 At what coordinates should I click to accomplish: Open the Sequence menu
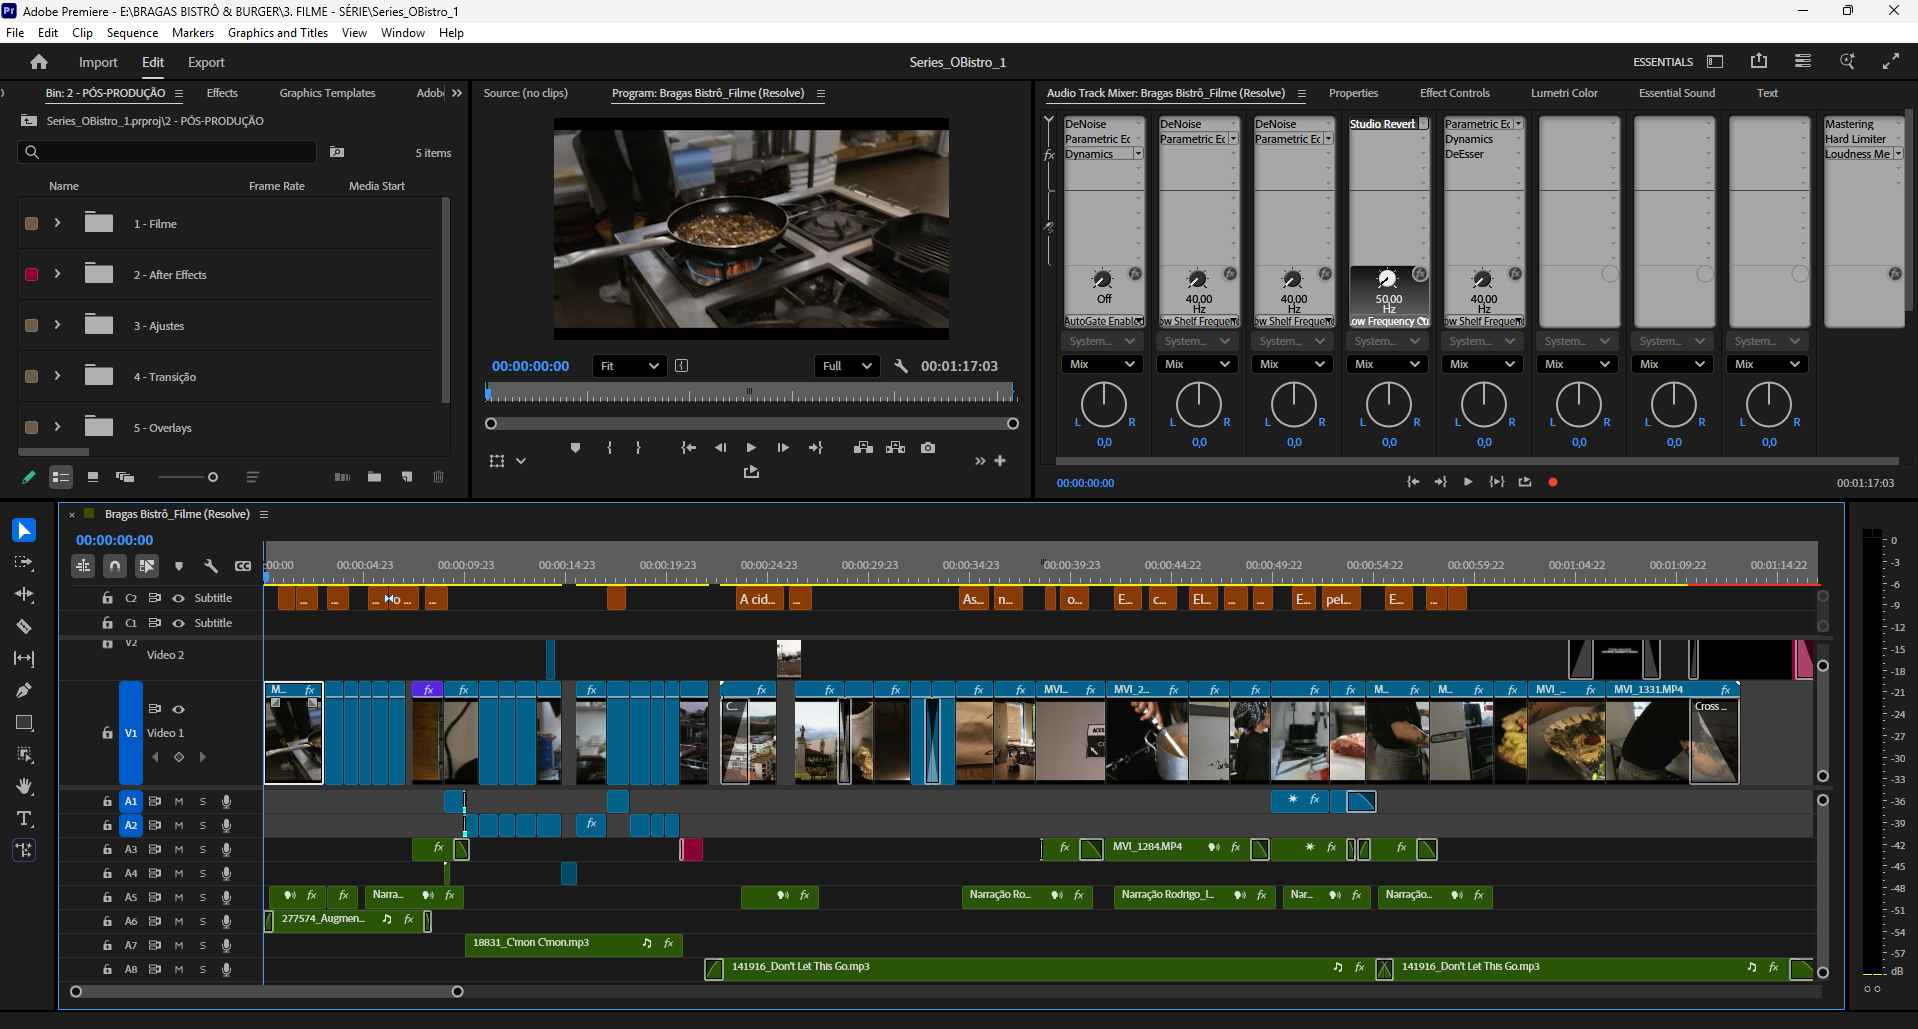coord(131,32)
